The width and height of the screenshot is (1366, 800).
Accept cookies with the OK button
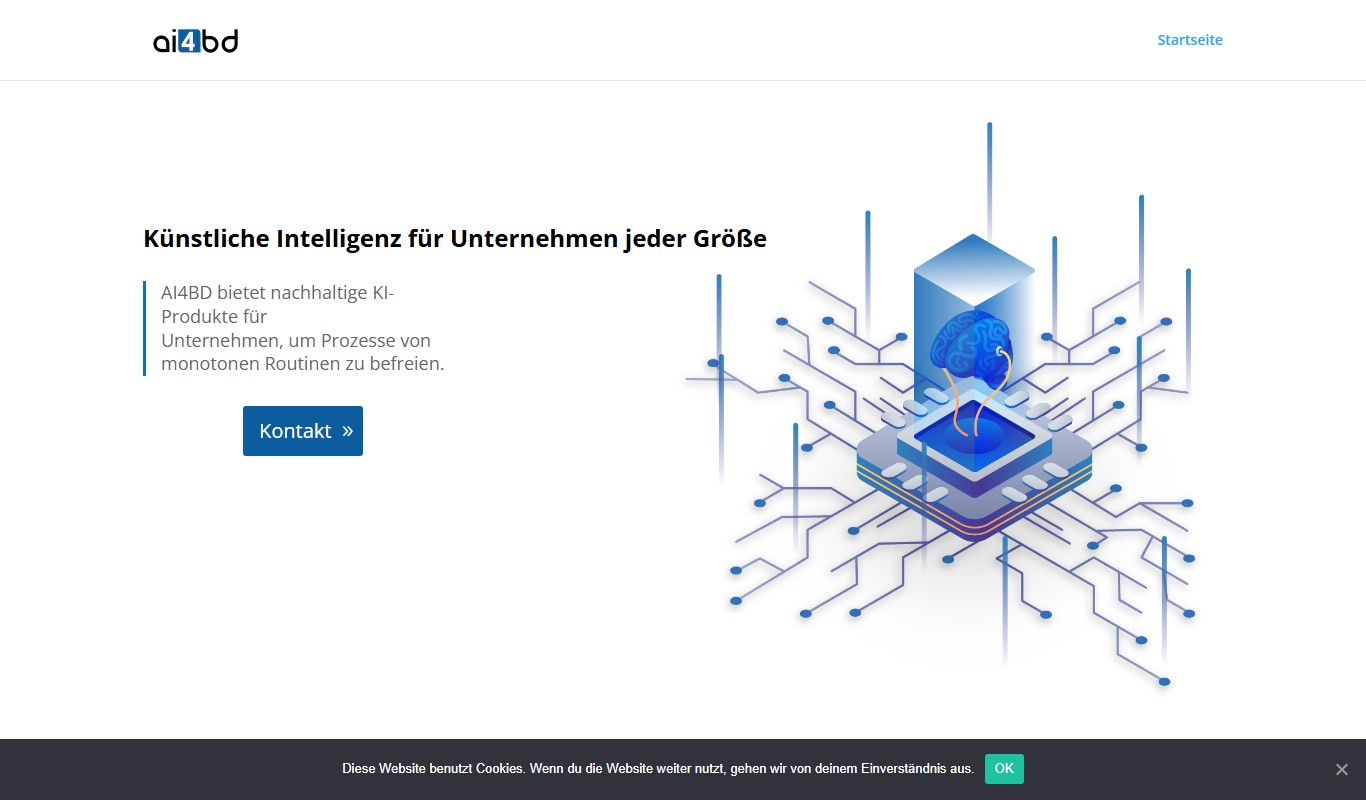pyautogui.click(x=1004, y=769)
